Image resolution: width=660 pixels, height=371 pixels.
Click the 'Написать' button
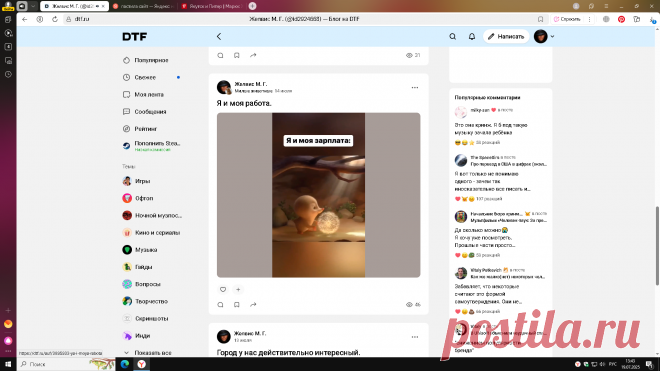[x=506, y=37]
